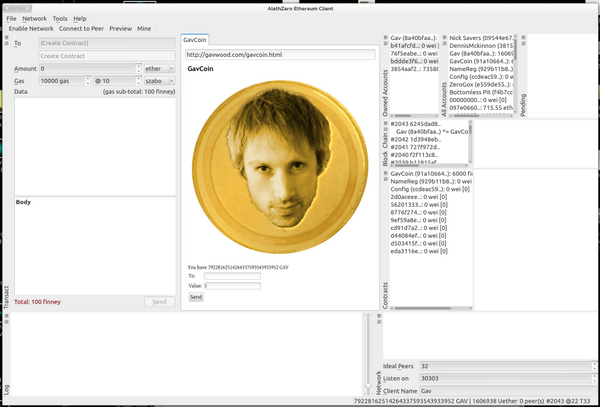Select ZeroGox in All Accounts
The height and width of the screenshot is (407, 600).
(481, 84)
